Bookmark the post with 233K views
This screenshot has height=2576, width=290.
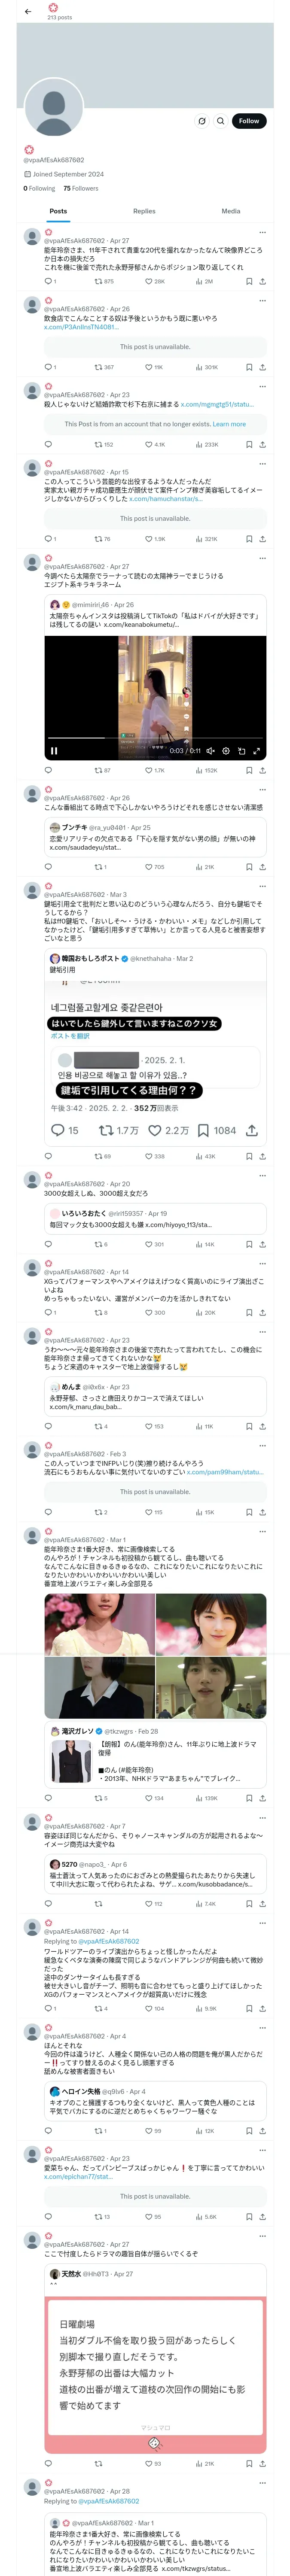[249, 444]
